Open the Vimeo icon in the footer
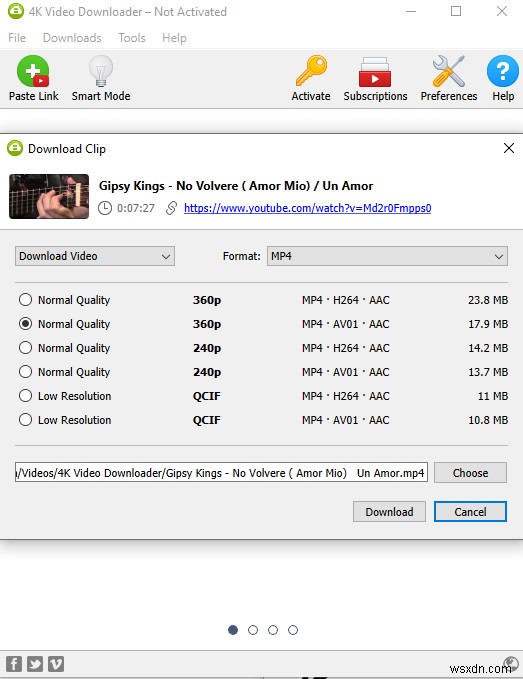 (x=56, y=664)
